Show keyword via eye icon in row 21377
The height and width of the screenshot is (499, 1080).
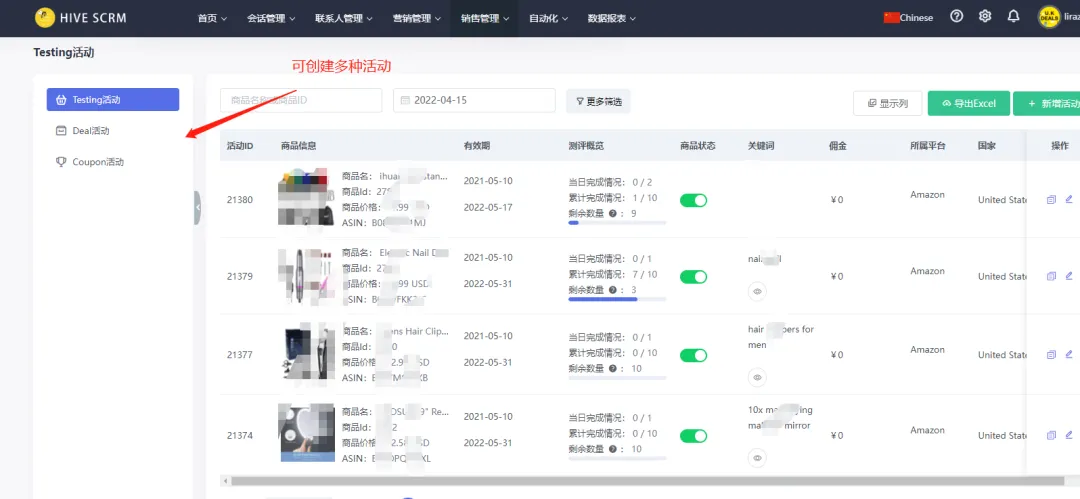[757, 378]
